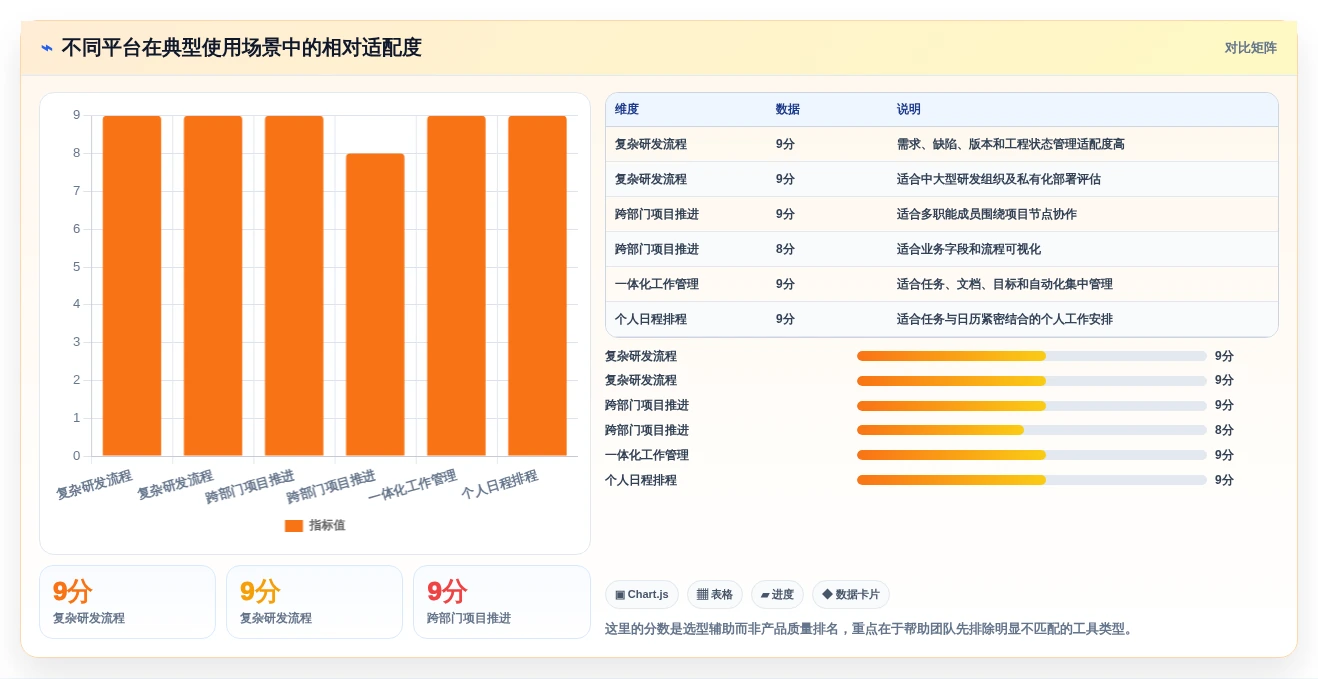Click the 数据卡片 chip
The image size is (1318, 679).
[851, 595]
